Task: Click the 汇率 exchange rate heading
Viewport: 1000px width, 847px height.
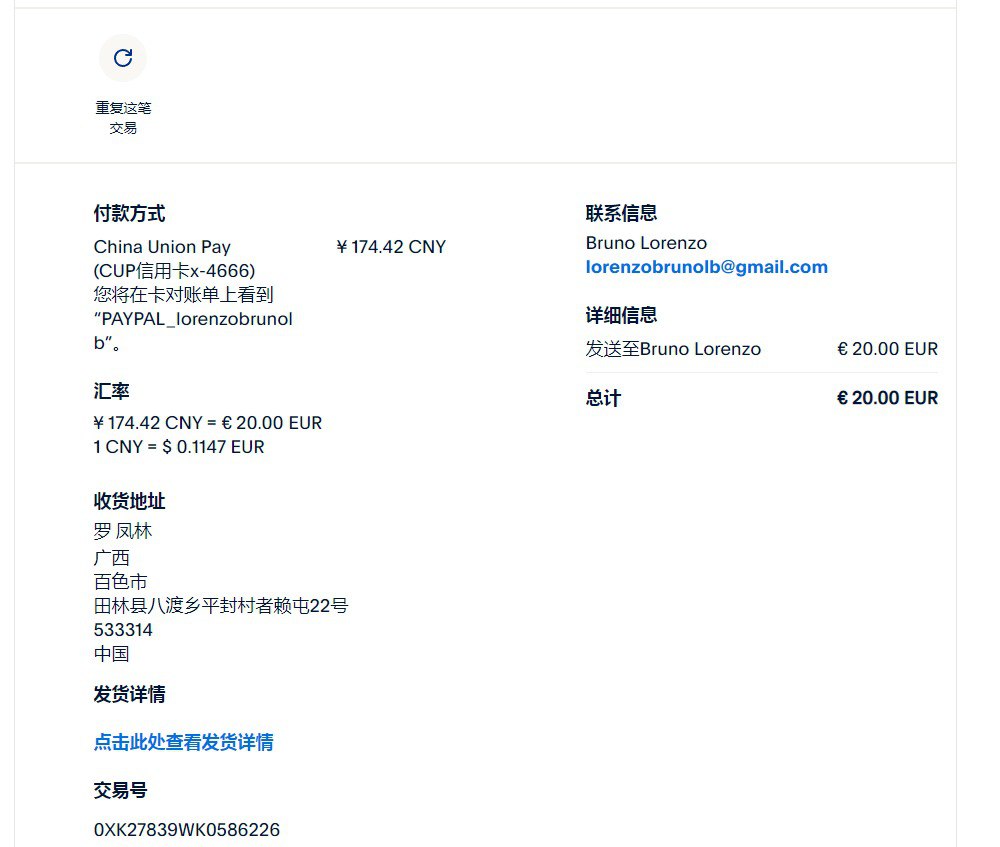Action: point(111,391)
